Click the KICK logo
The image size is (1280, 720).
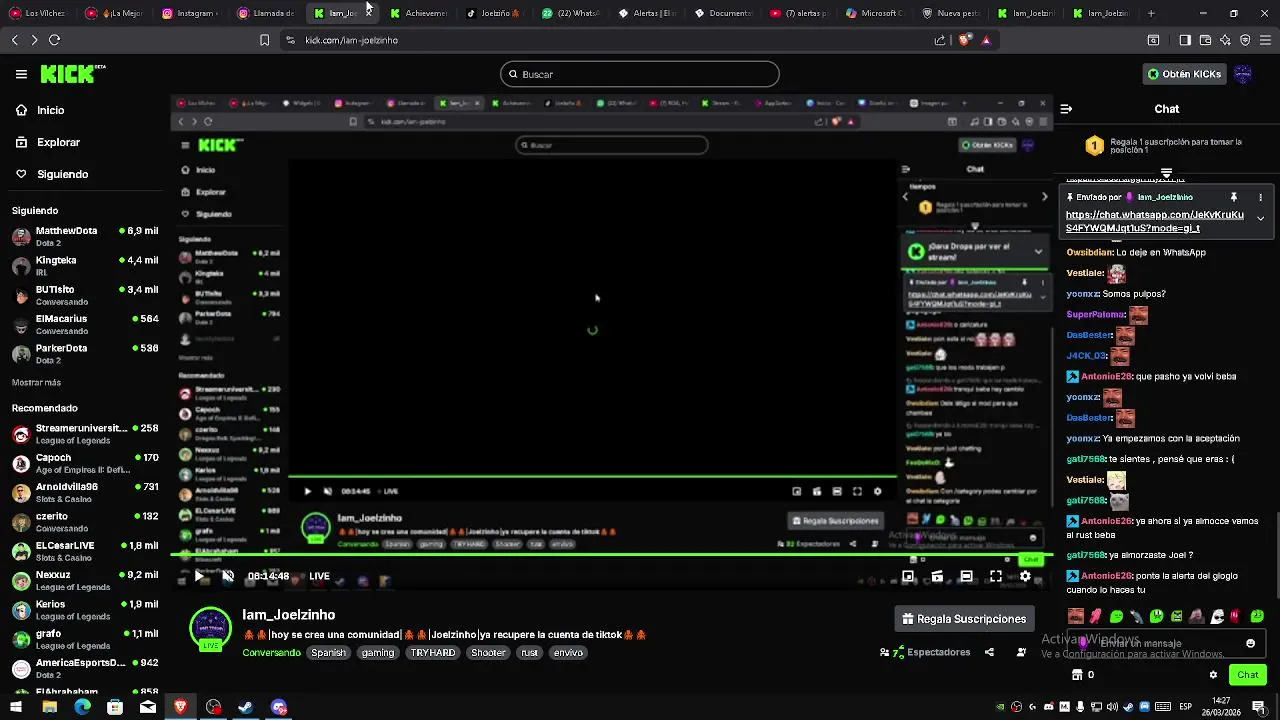click(72, 74)
